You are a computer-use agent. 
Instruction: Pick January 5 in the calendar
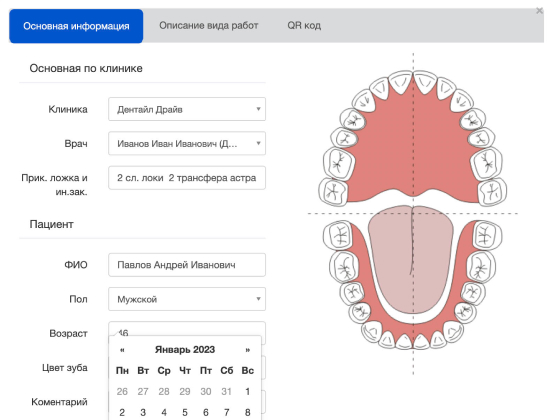(185, 412)
